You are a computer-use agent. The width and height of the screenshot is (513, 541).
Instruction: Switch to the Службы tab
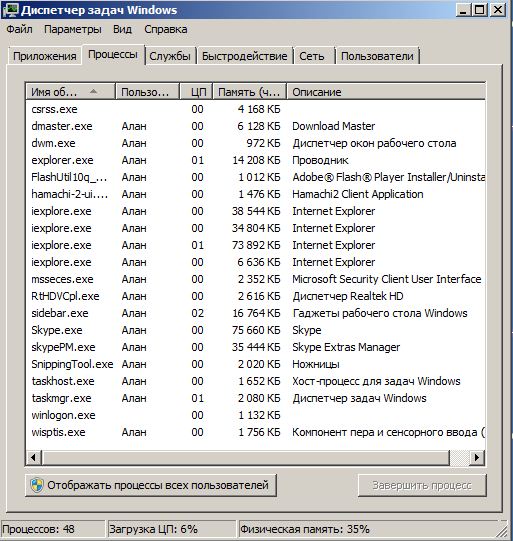(170, 56)
